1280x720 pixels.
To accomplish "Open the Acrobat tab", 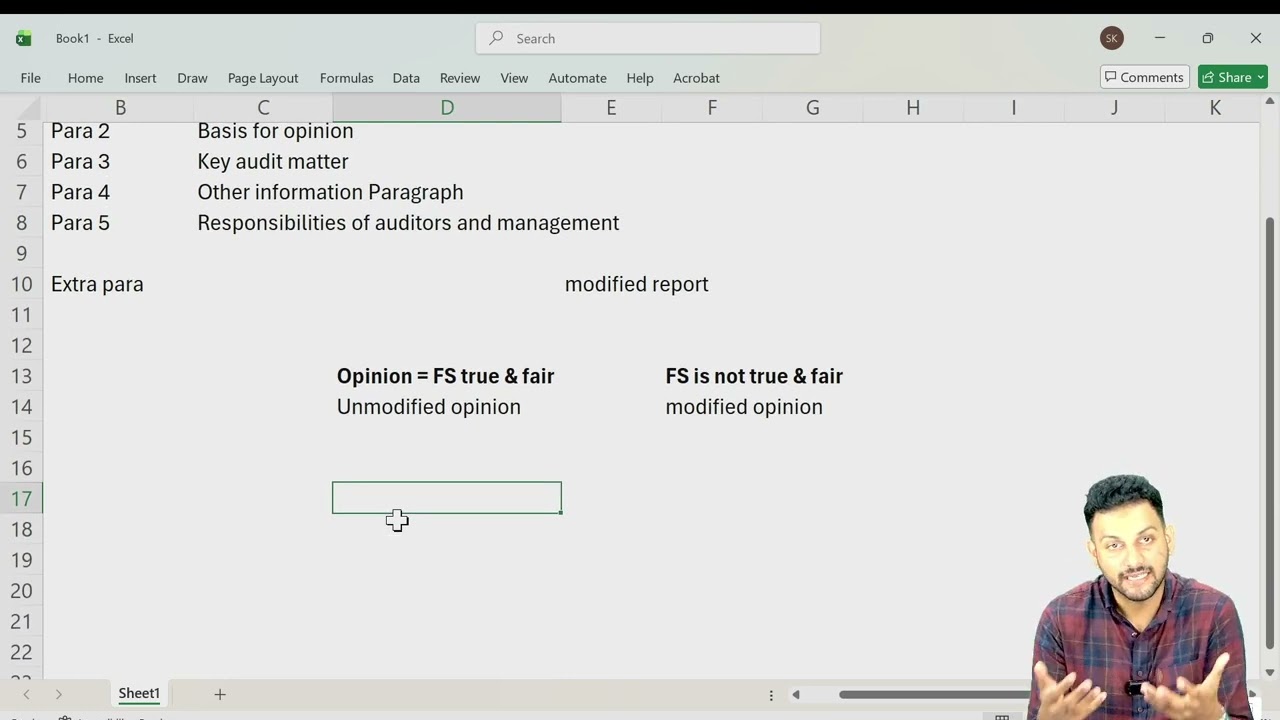I will point(696,78).
